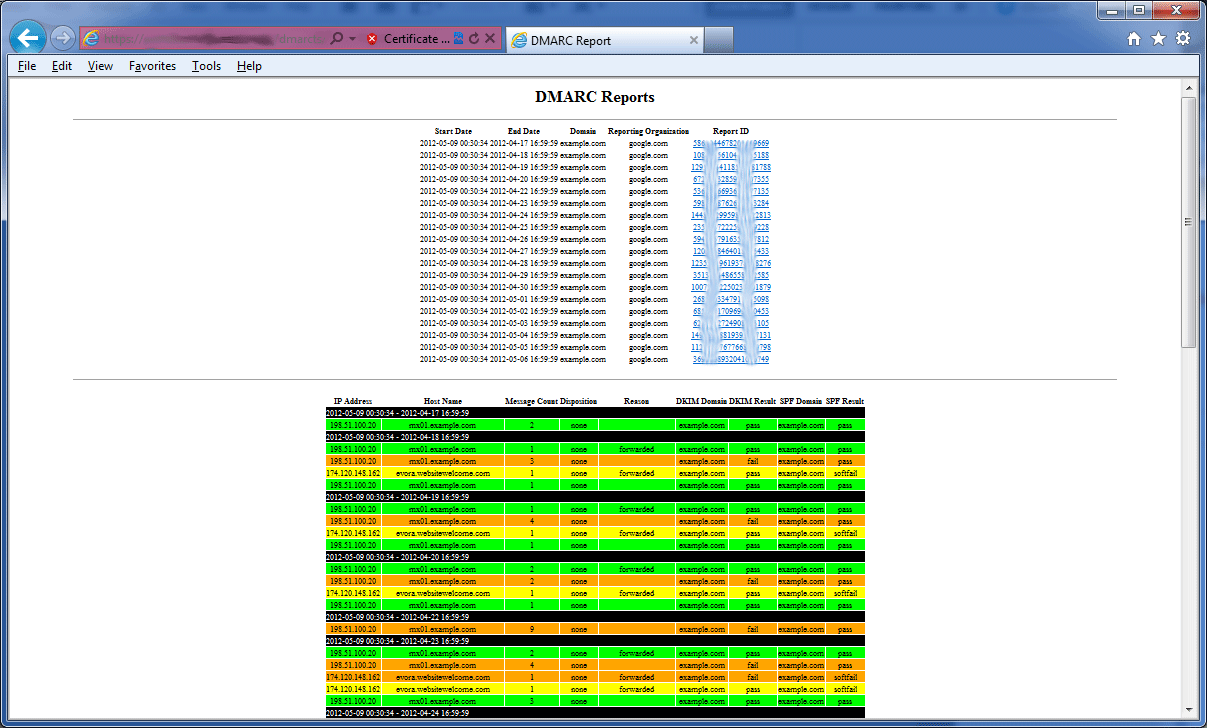Click the DKIM Domain column header
The image size is (1207, 728).
[701, 401]
